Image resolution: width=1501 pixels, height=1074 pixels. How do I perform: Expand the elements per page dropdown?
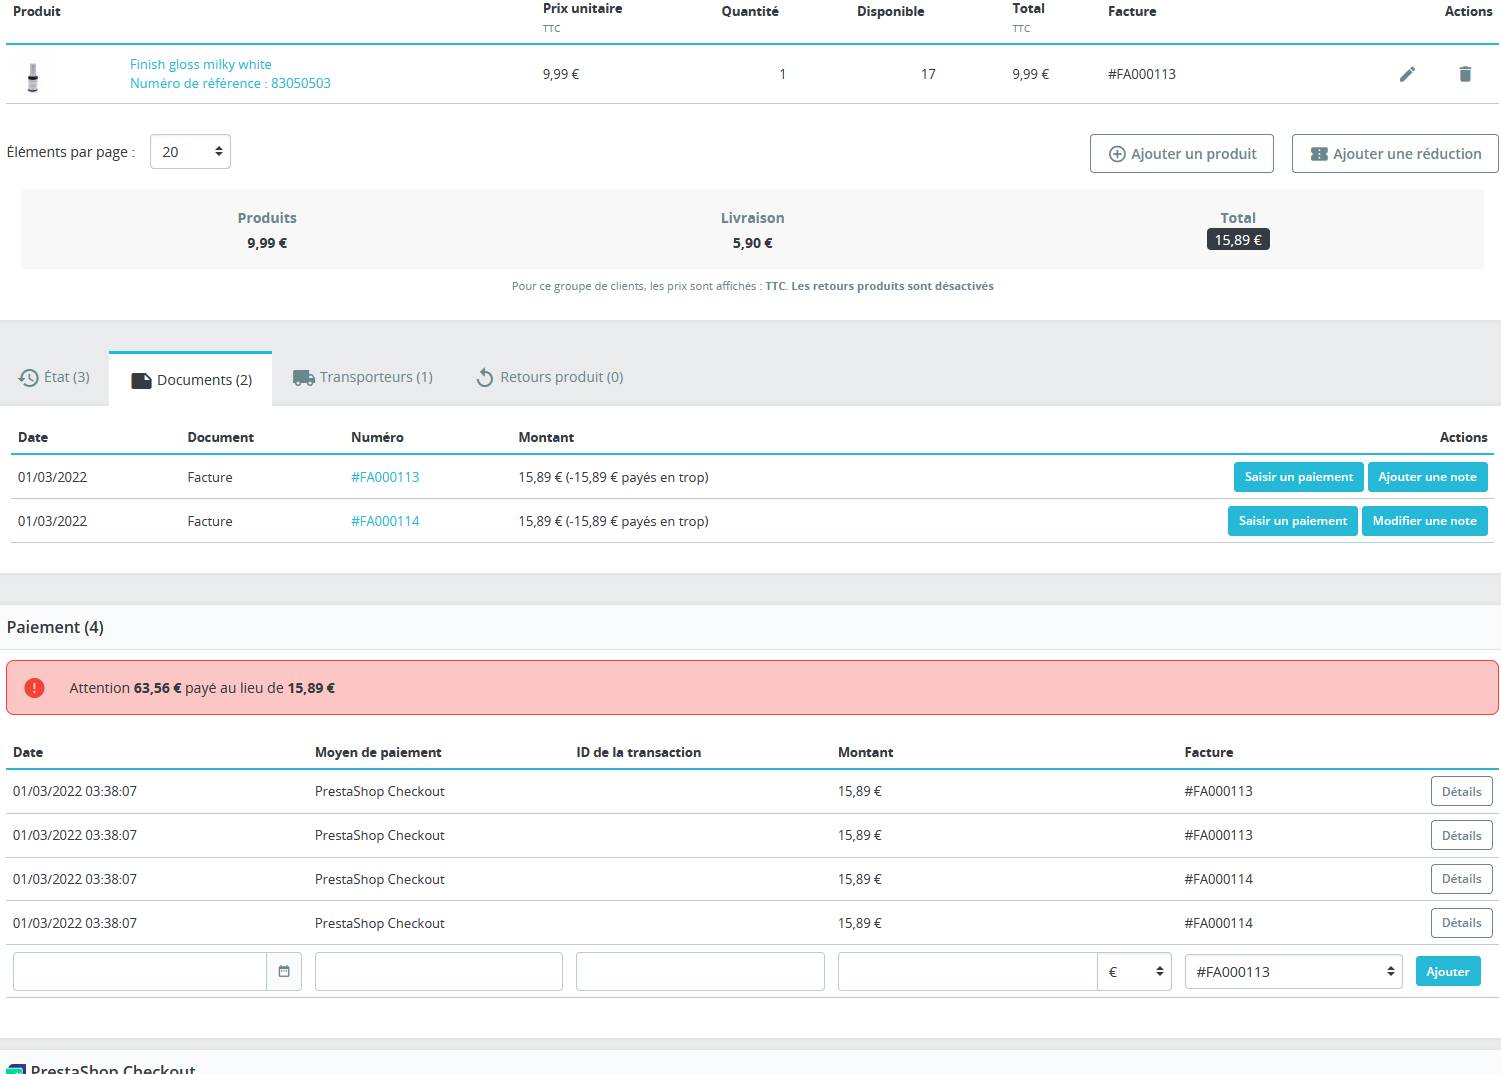point(190,152)
